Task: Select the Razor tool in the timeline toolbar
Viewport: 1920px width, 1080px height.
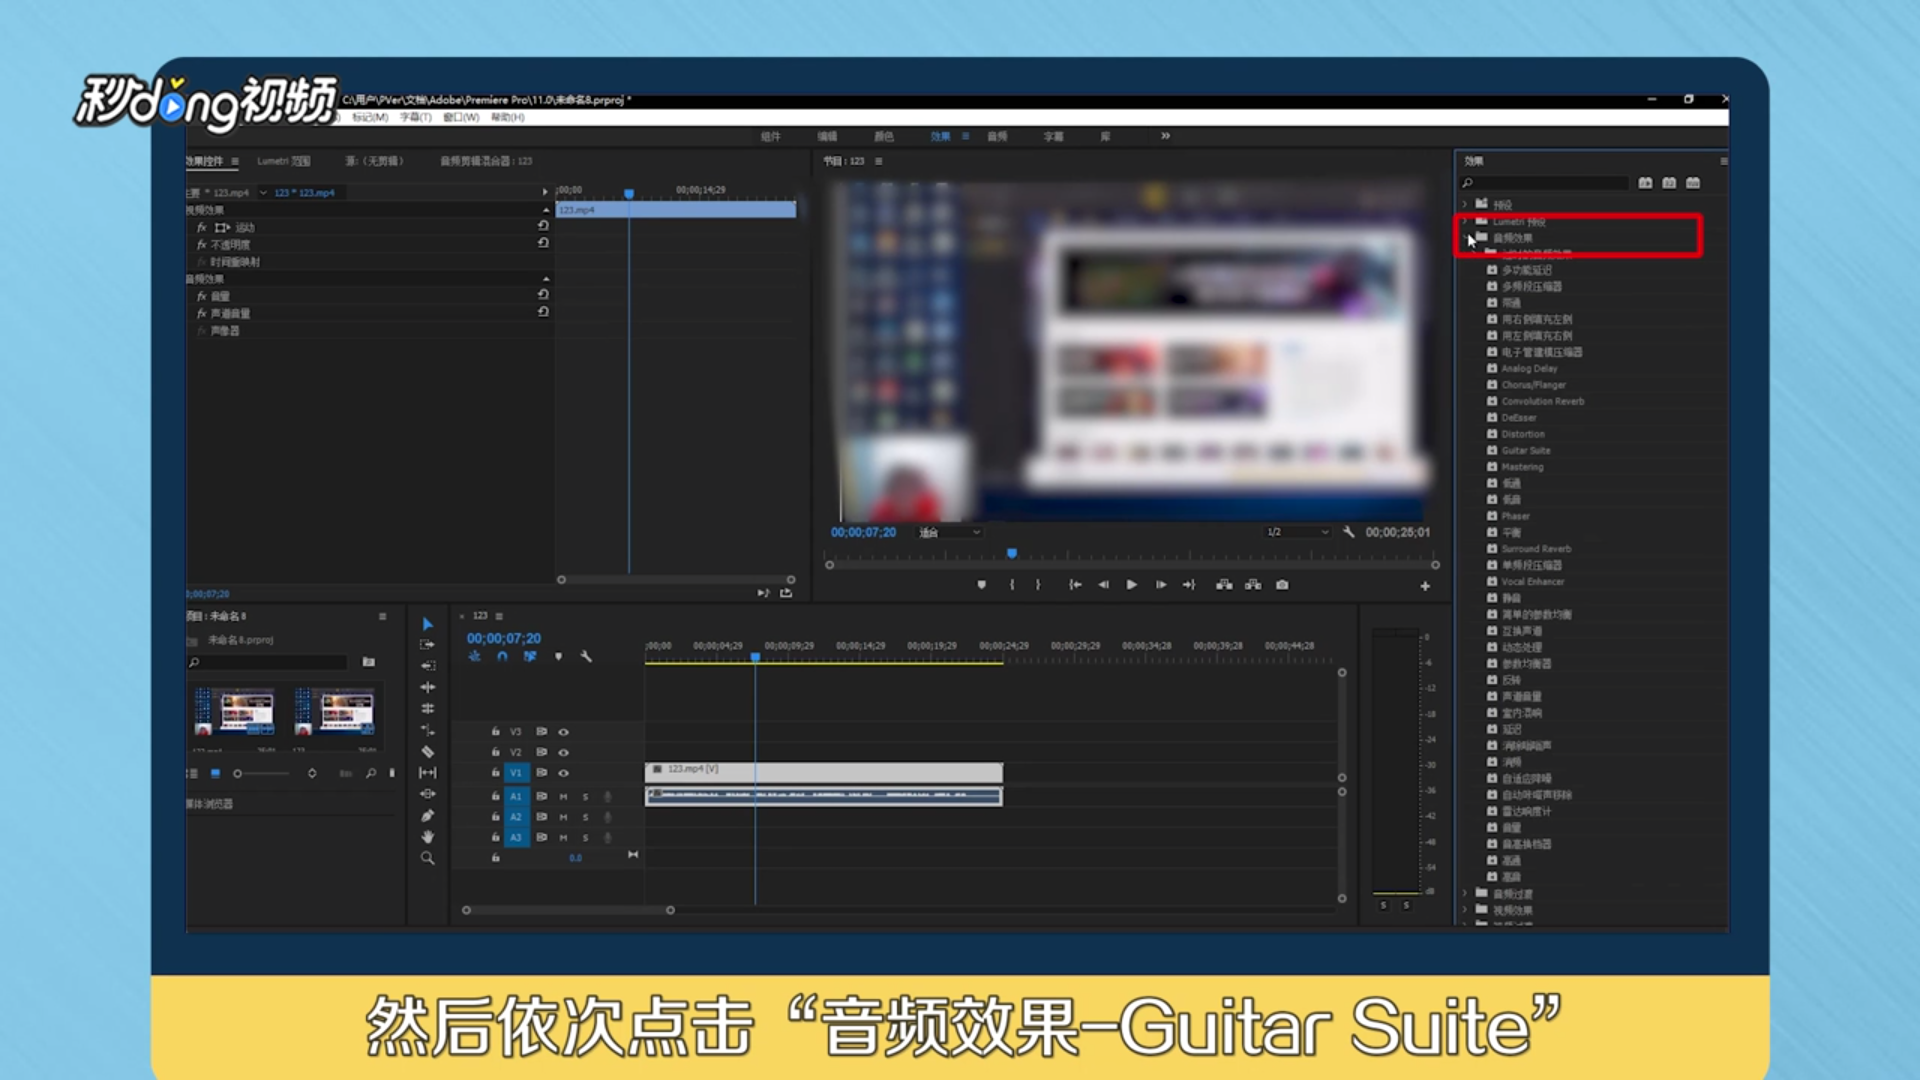Action: (428, 750)
